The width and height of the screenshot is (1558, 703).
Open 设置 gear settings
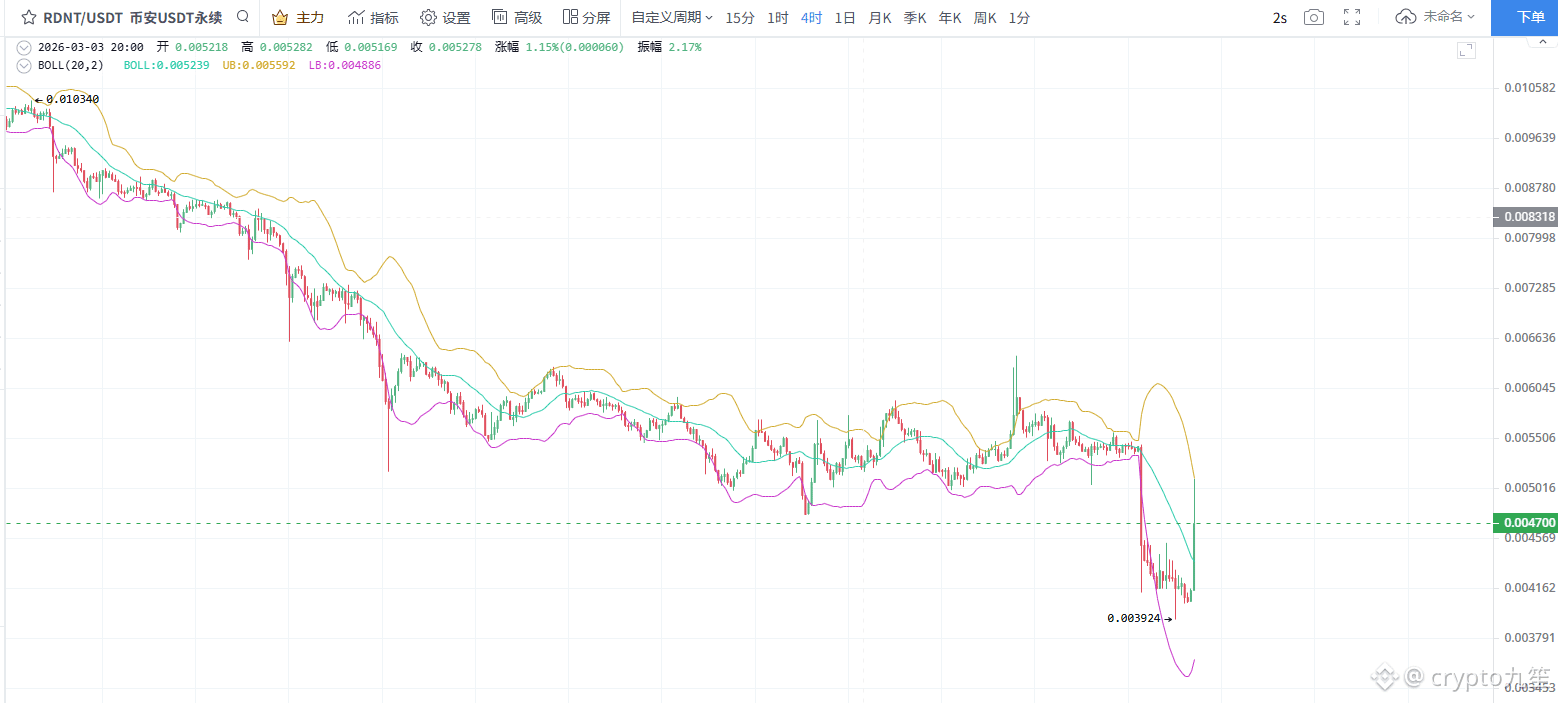pos(445,17)
